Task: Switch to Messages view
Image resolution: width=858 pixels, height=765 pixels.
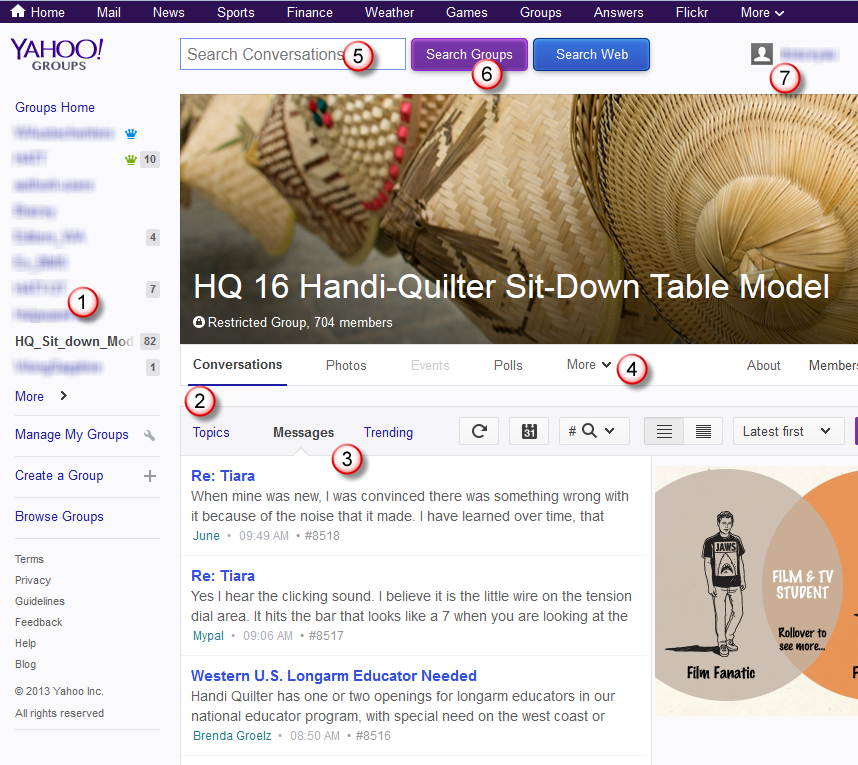Action: 303,432
